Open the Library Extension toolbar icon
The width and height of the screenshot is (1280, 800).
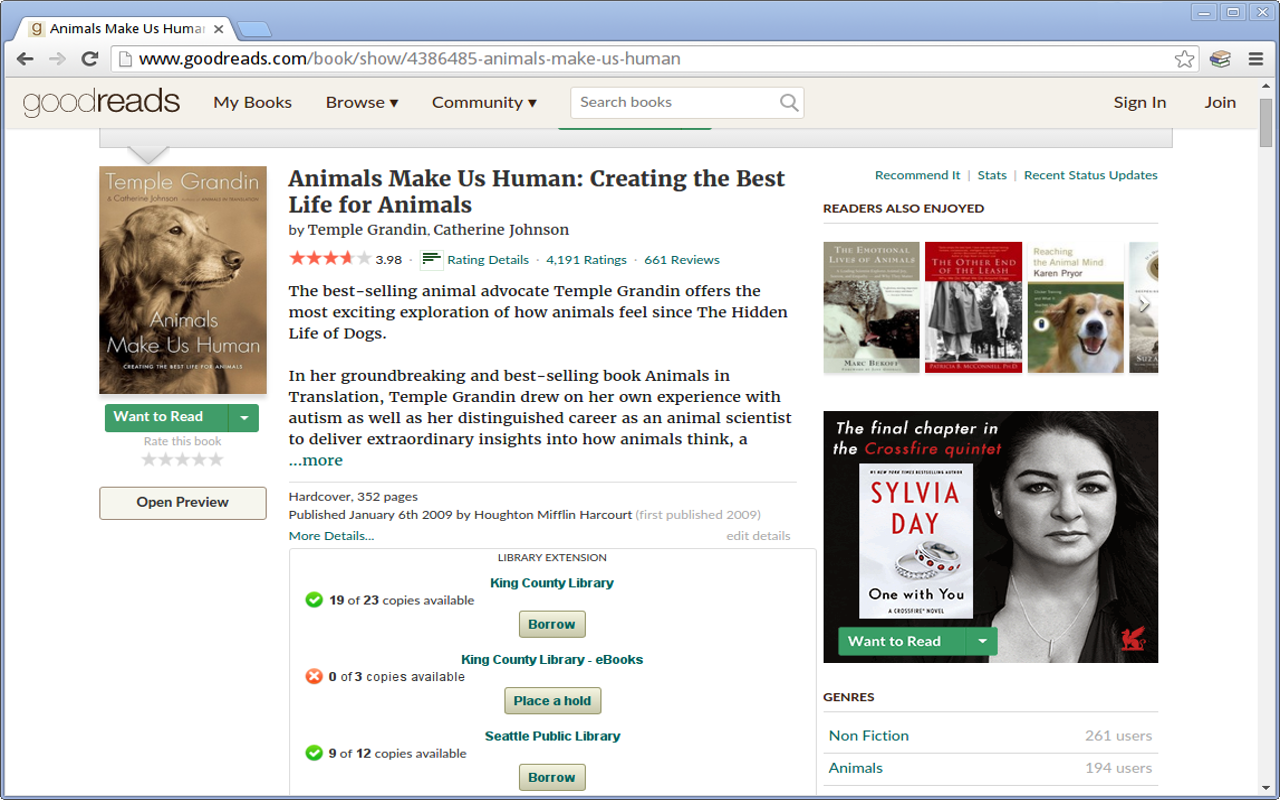click(x=1220, y=59)
